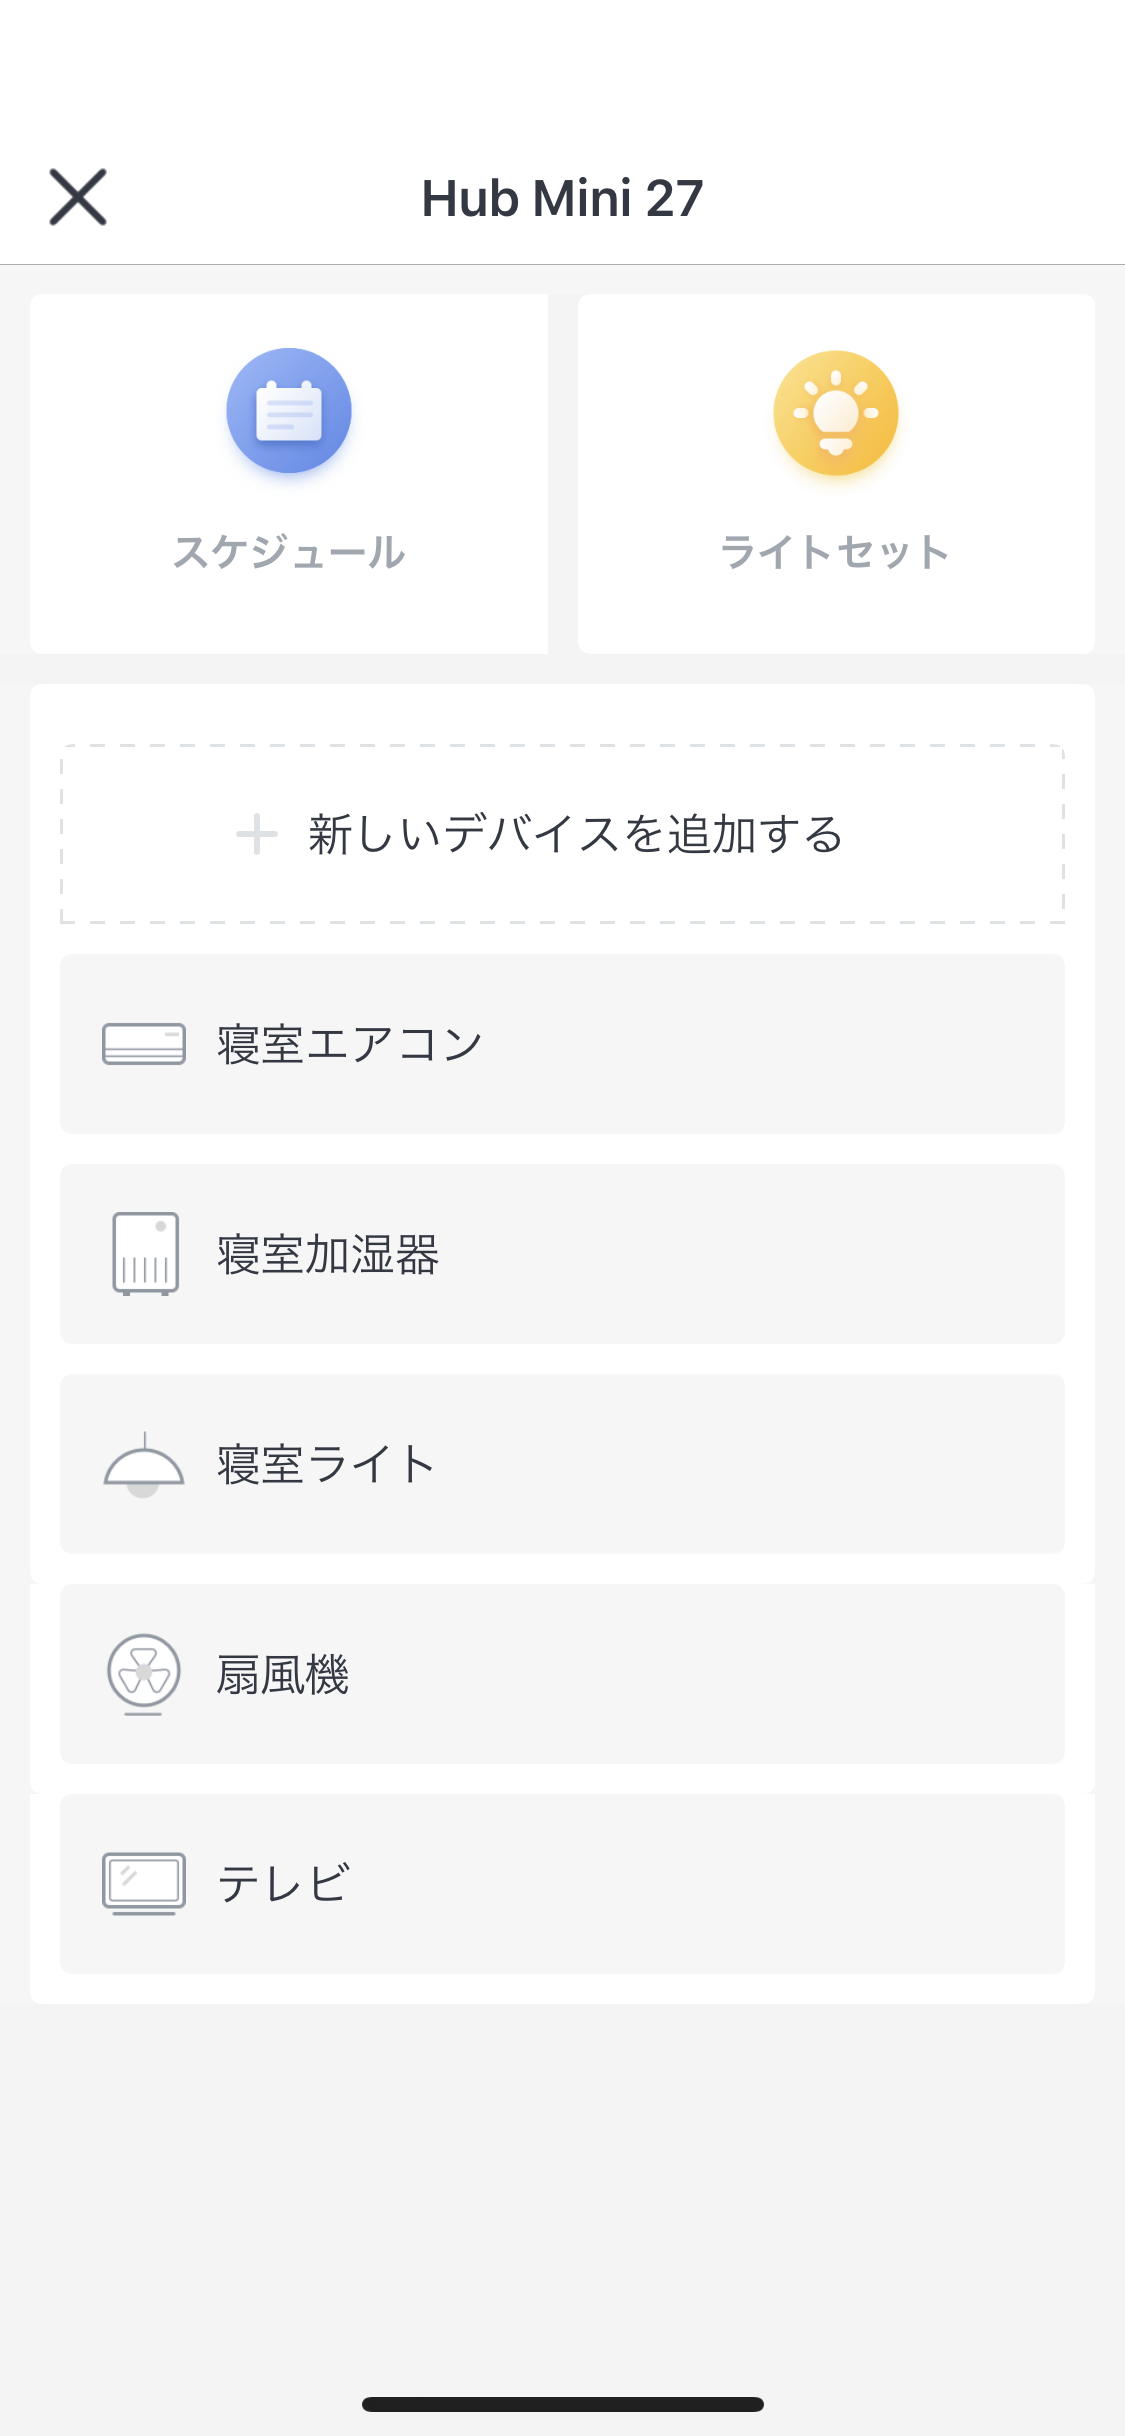Tap the blue schedule calendar icon
The height and width of the screenshot is (2436, 1125).
[x=289, y=411]
